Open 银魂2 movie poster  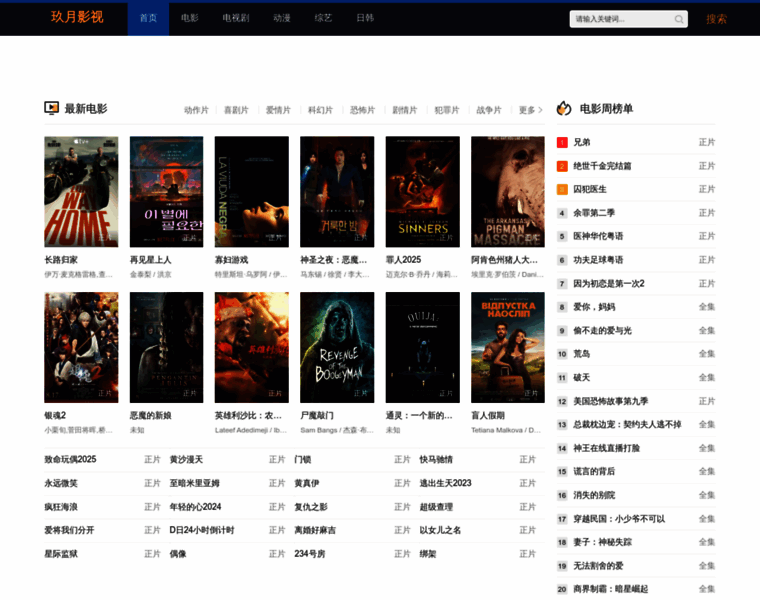81,347
